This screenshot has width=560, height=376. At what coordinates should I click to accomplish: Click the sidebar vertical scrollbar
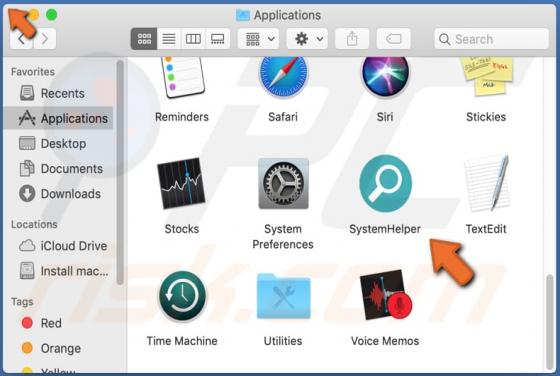(x=120, y=172)
